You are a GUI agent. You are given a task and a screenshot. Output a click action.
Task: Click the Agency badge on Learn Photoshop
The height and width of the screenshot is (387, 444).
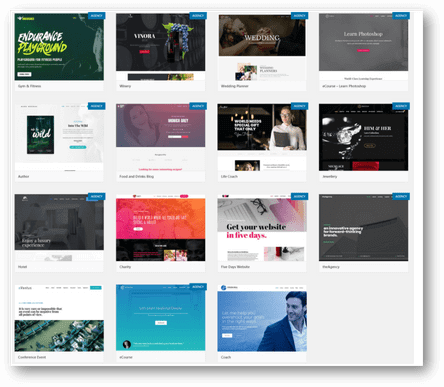point(401,16)
